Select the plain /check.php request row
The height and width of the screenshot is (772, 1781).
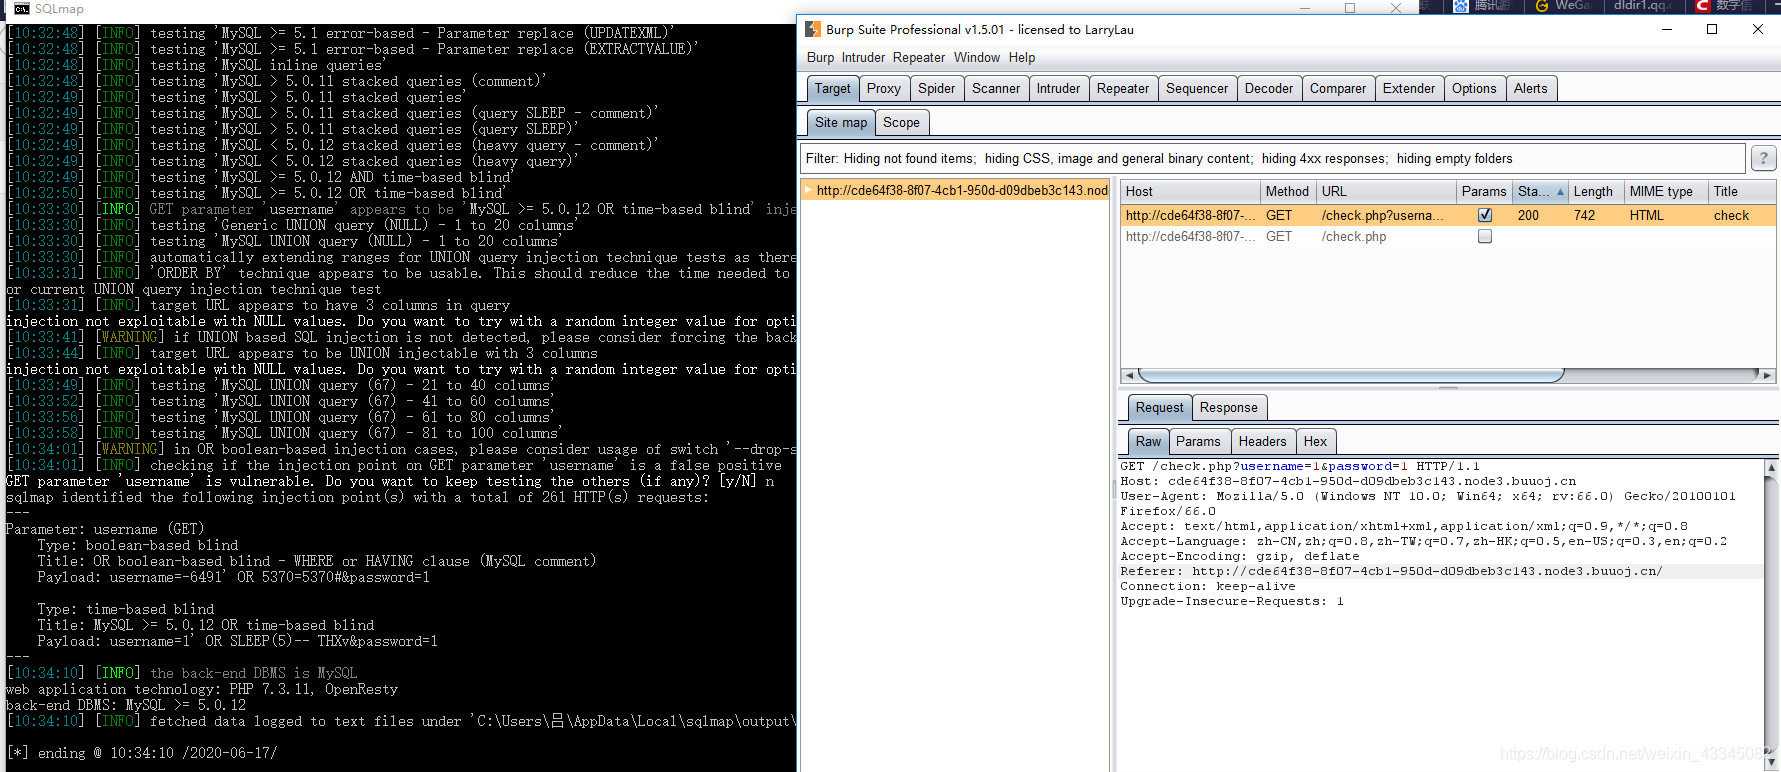pos(1448,237)
